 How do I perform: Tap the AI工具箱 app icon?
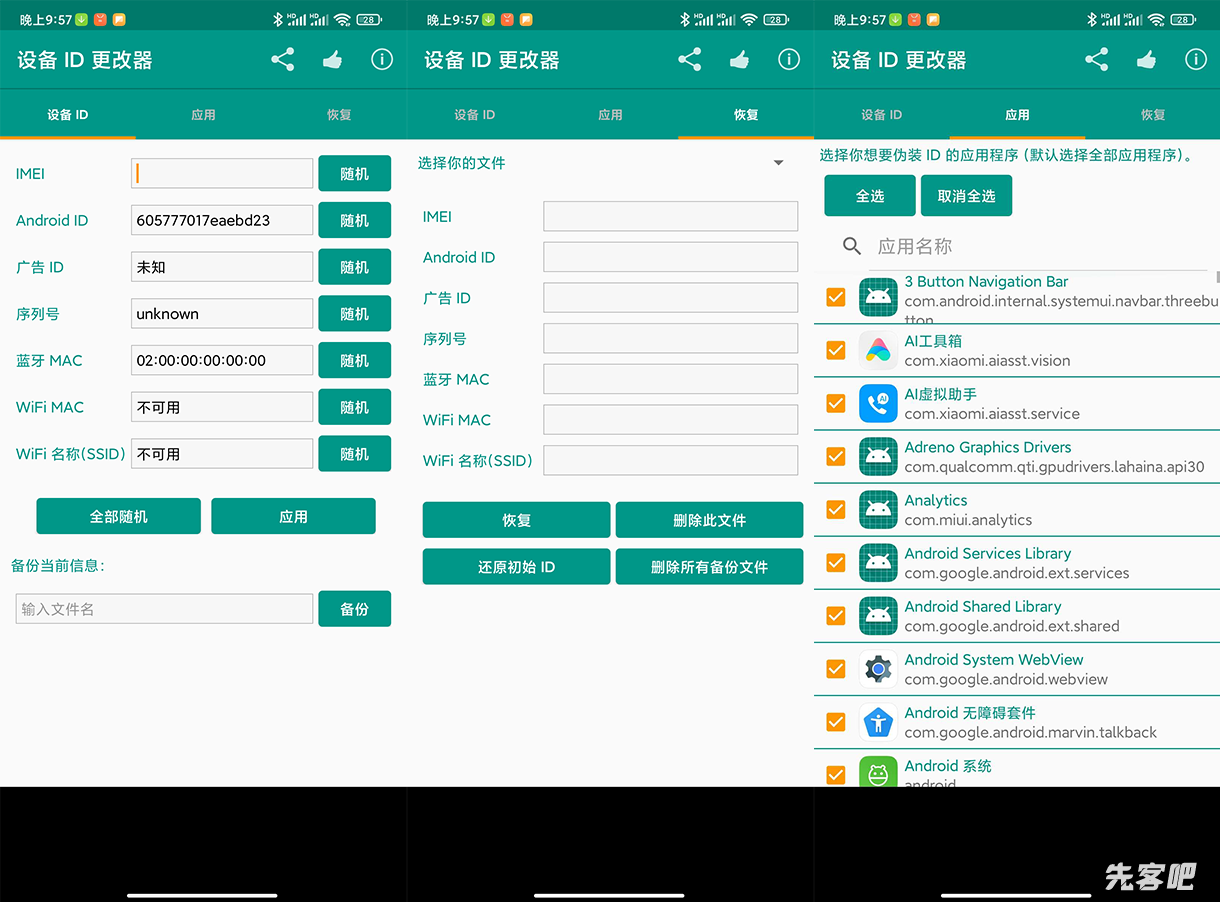click(x=878, y=351)
